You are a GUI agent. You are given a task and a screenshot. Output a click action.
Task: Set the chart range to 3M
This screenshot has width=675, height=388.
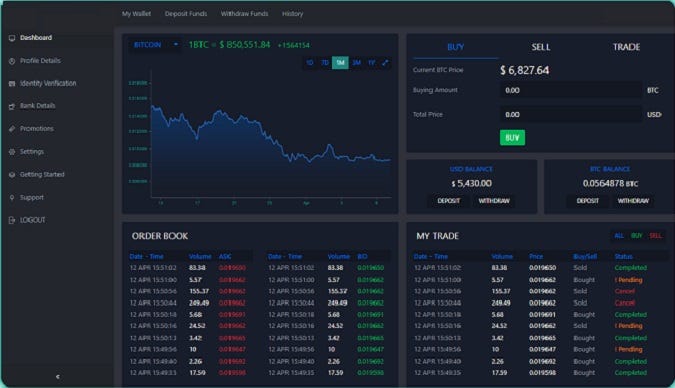pyautogui.click(x=356, y=63)
